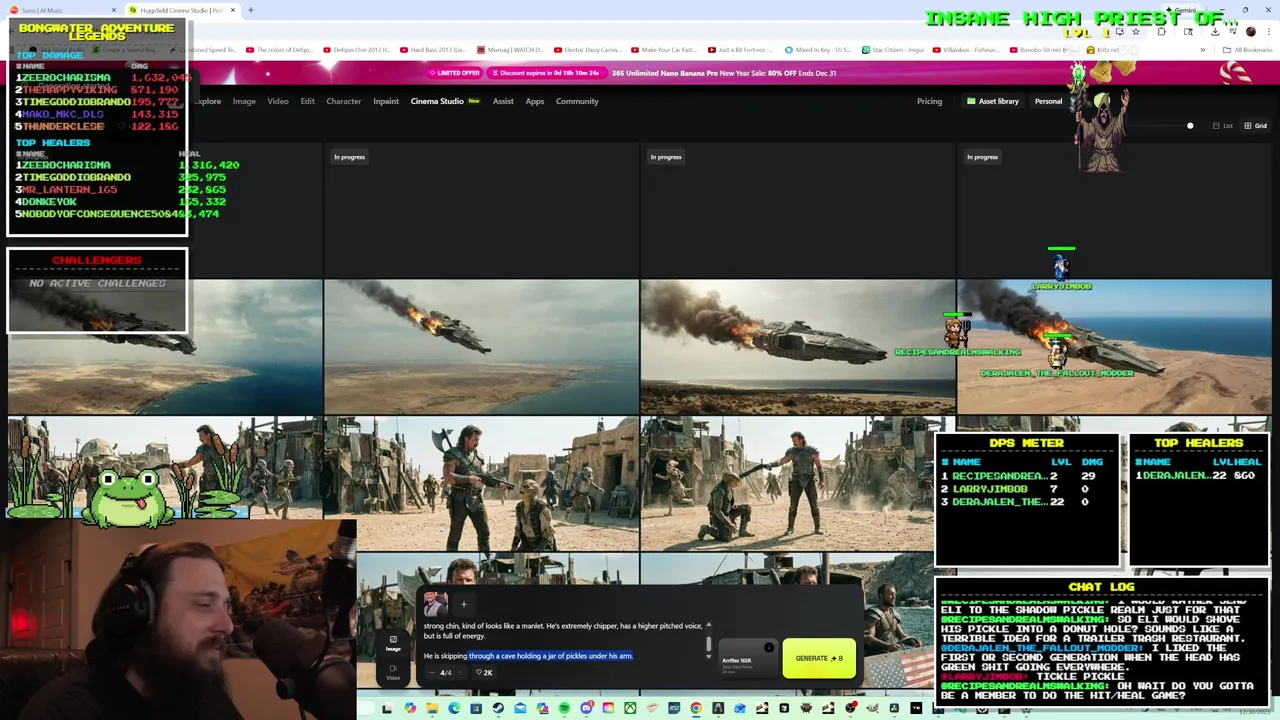Open the Assist menu item
The image size is (1280, 720).
click(503, 101)
